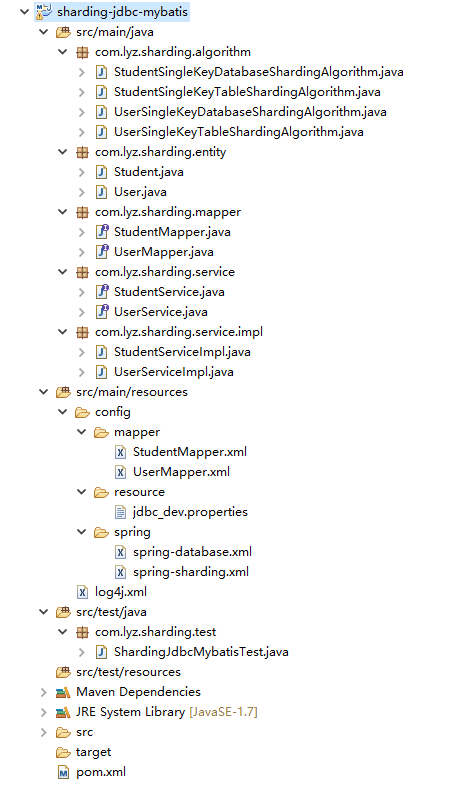Click the com.lyz.sharding.service.impl package icon
454x795 pixels.
coord(82,332)
